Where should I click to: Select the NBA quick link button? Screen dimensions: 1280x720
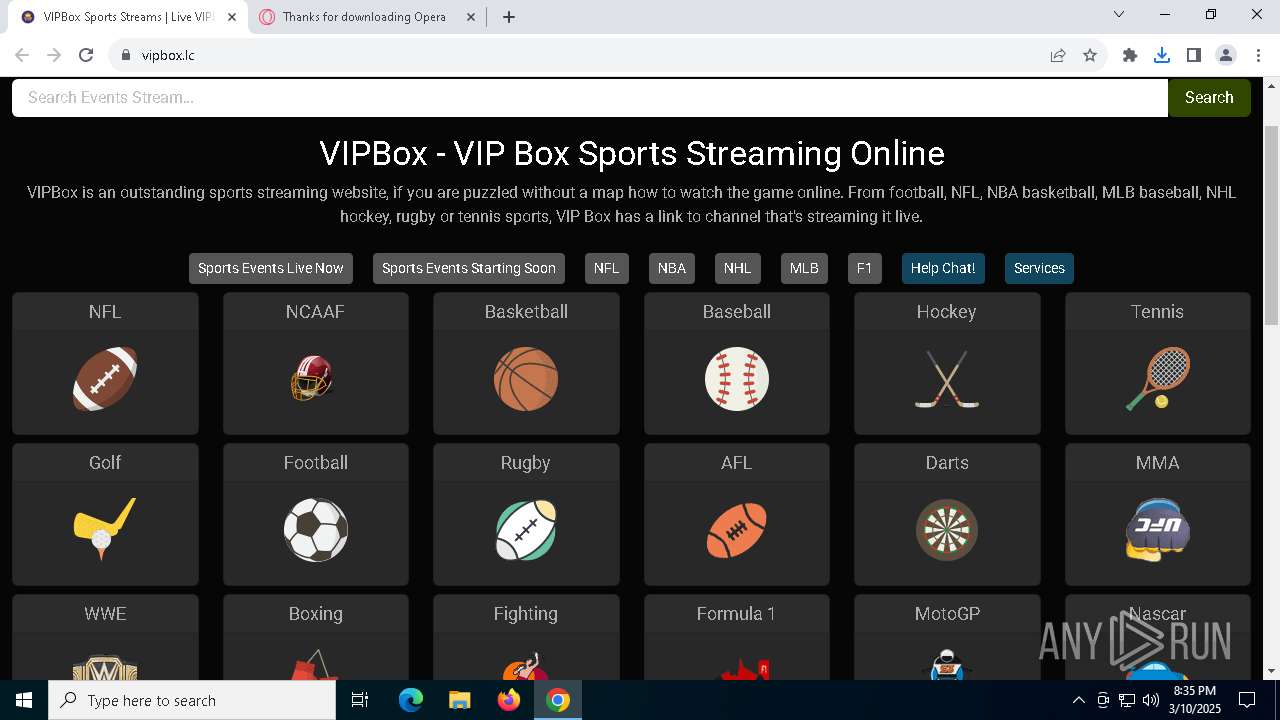click(x=672, y=268)
